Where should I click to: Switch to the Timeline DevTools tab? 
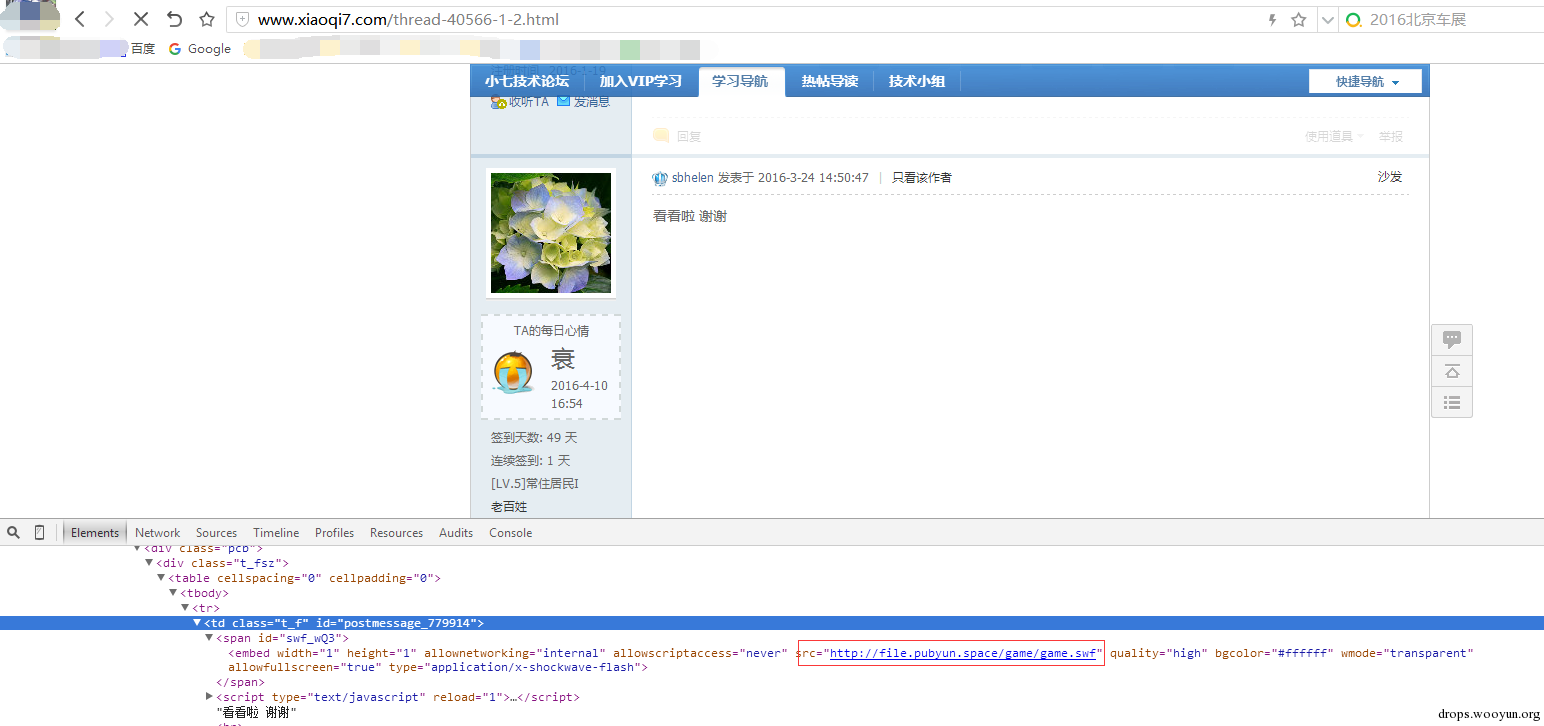click(x=276, y=533)
